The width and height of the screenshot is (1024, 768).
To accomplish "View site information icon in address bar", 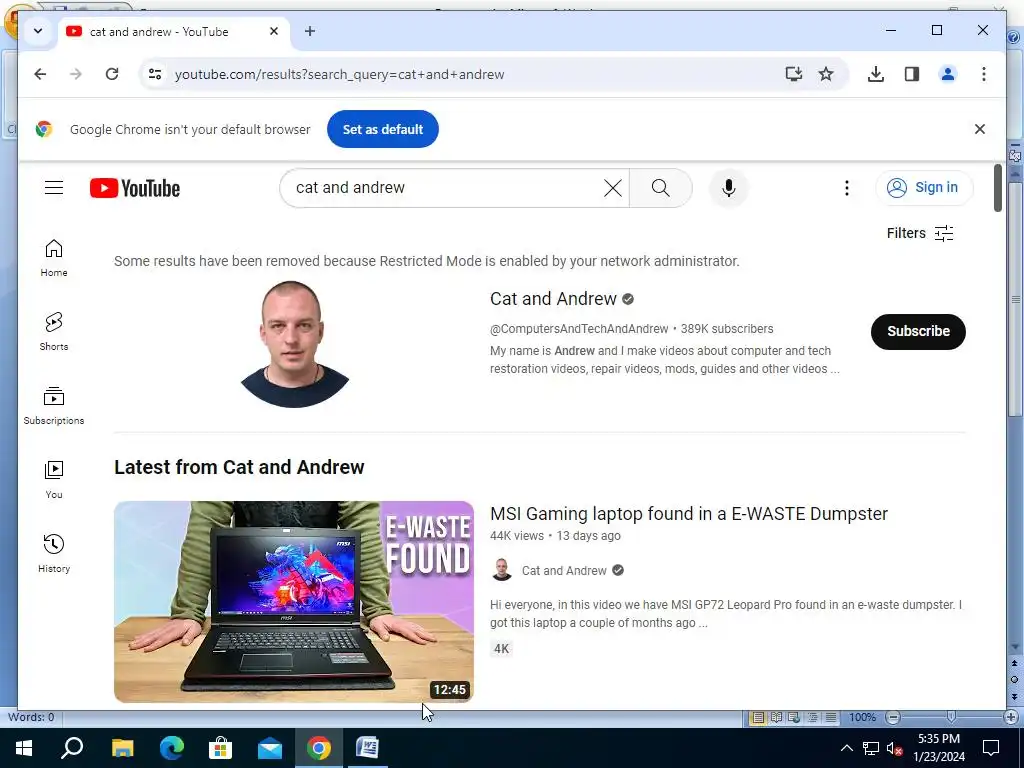I will click(155, 74).
